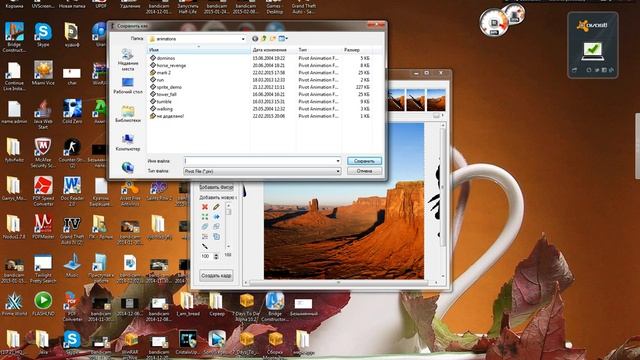Open the PDF Speed Converter desktop icon

point(43,191)
